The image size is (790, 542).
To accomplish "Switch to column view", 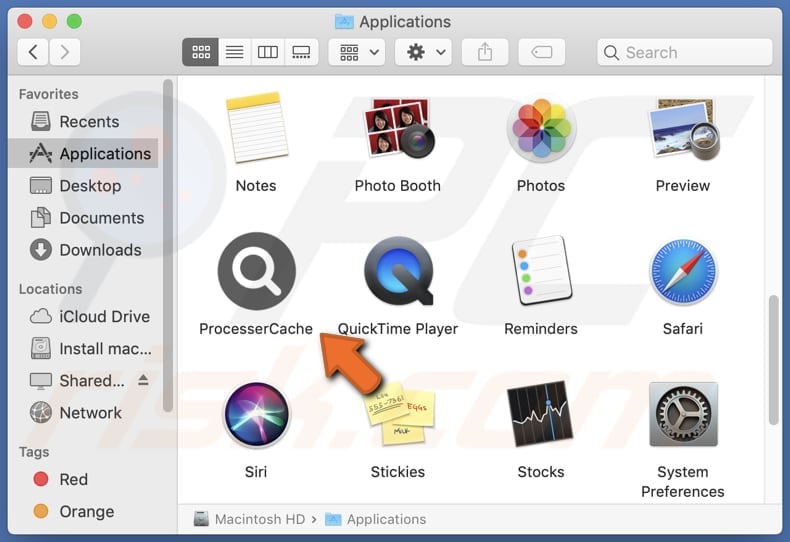I will click(x=268, y=52).
